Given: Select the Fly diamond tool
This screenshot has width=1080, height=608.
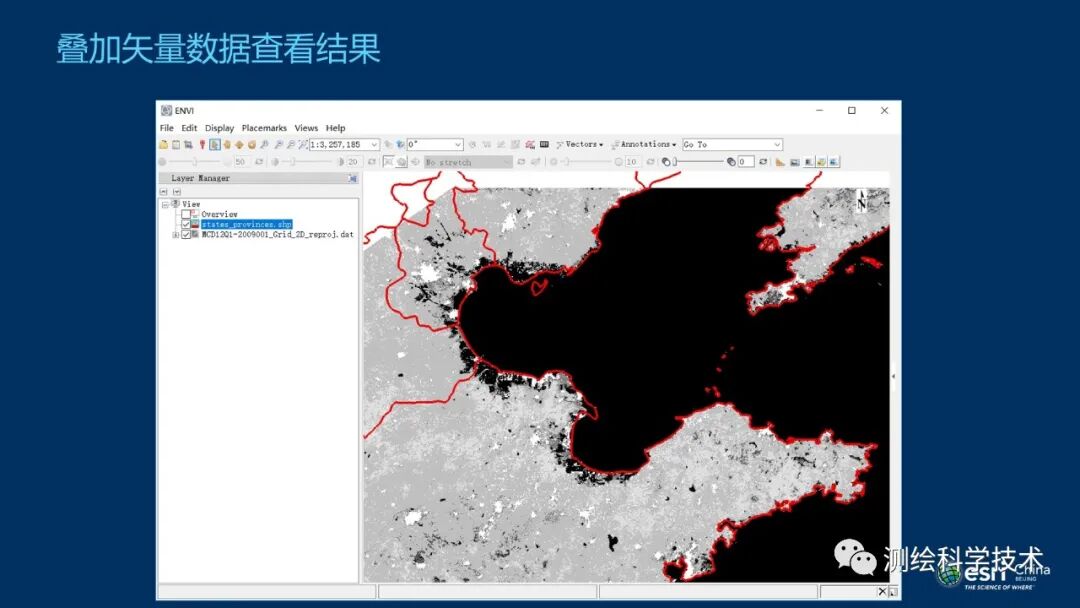Looking at the screenshot, I should click(x=239, y=145).
